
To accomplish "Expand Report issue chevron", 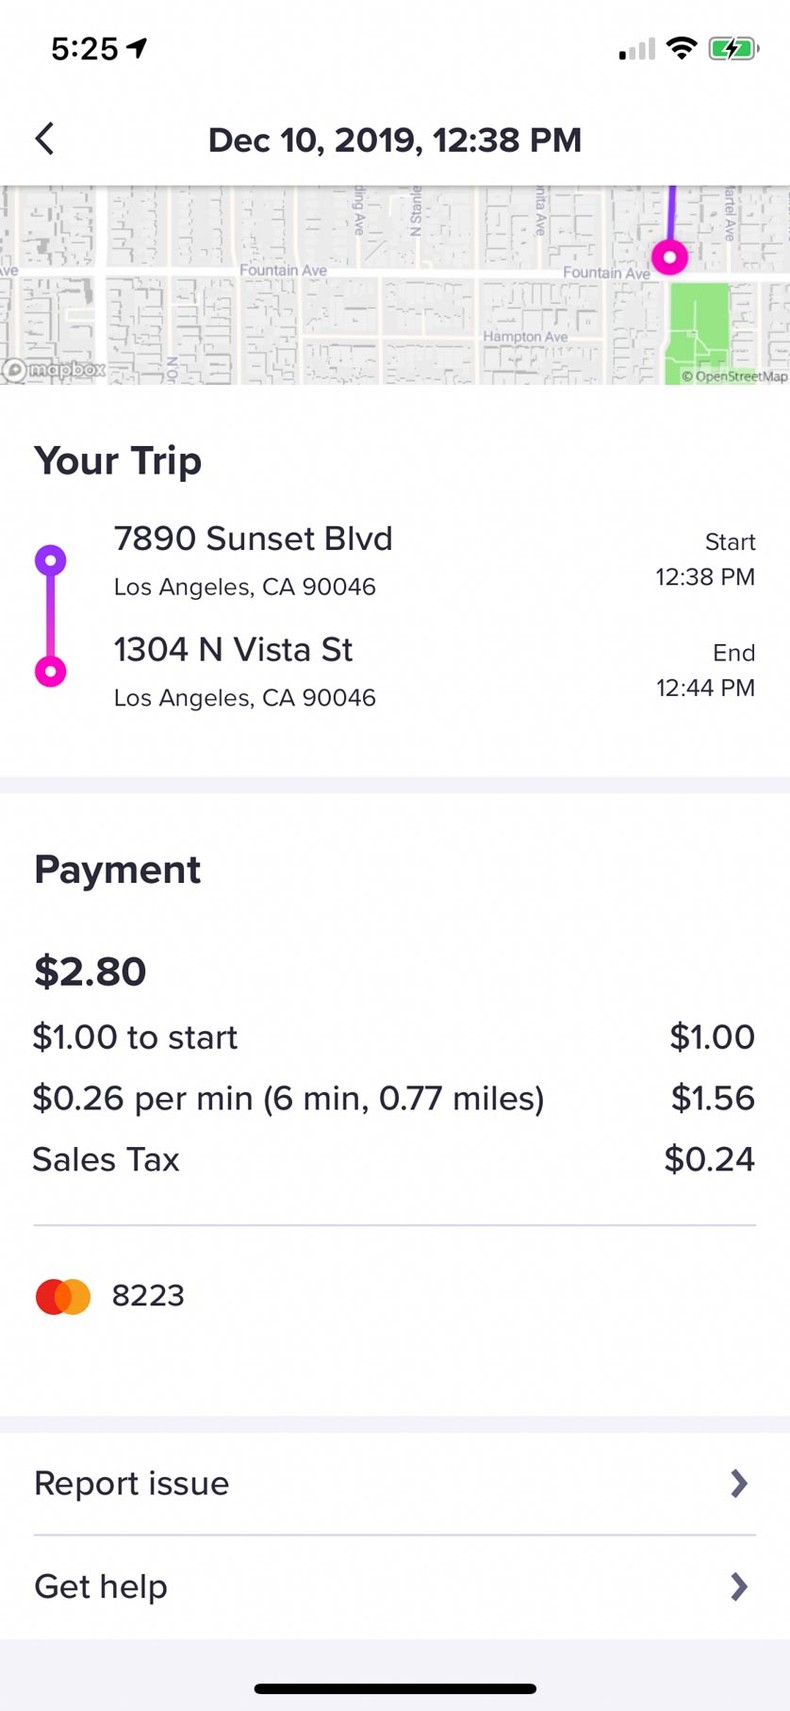I will pyautogui.click(x=739, y=1483).
